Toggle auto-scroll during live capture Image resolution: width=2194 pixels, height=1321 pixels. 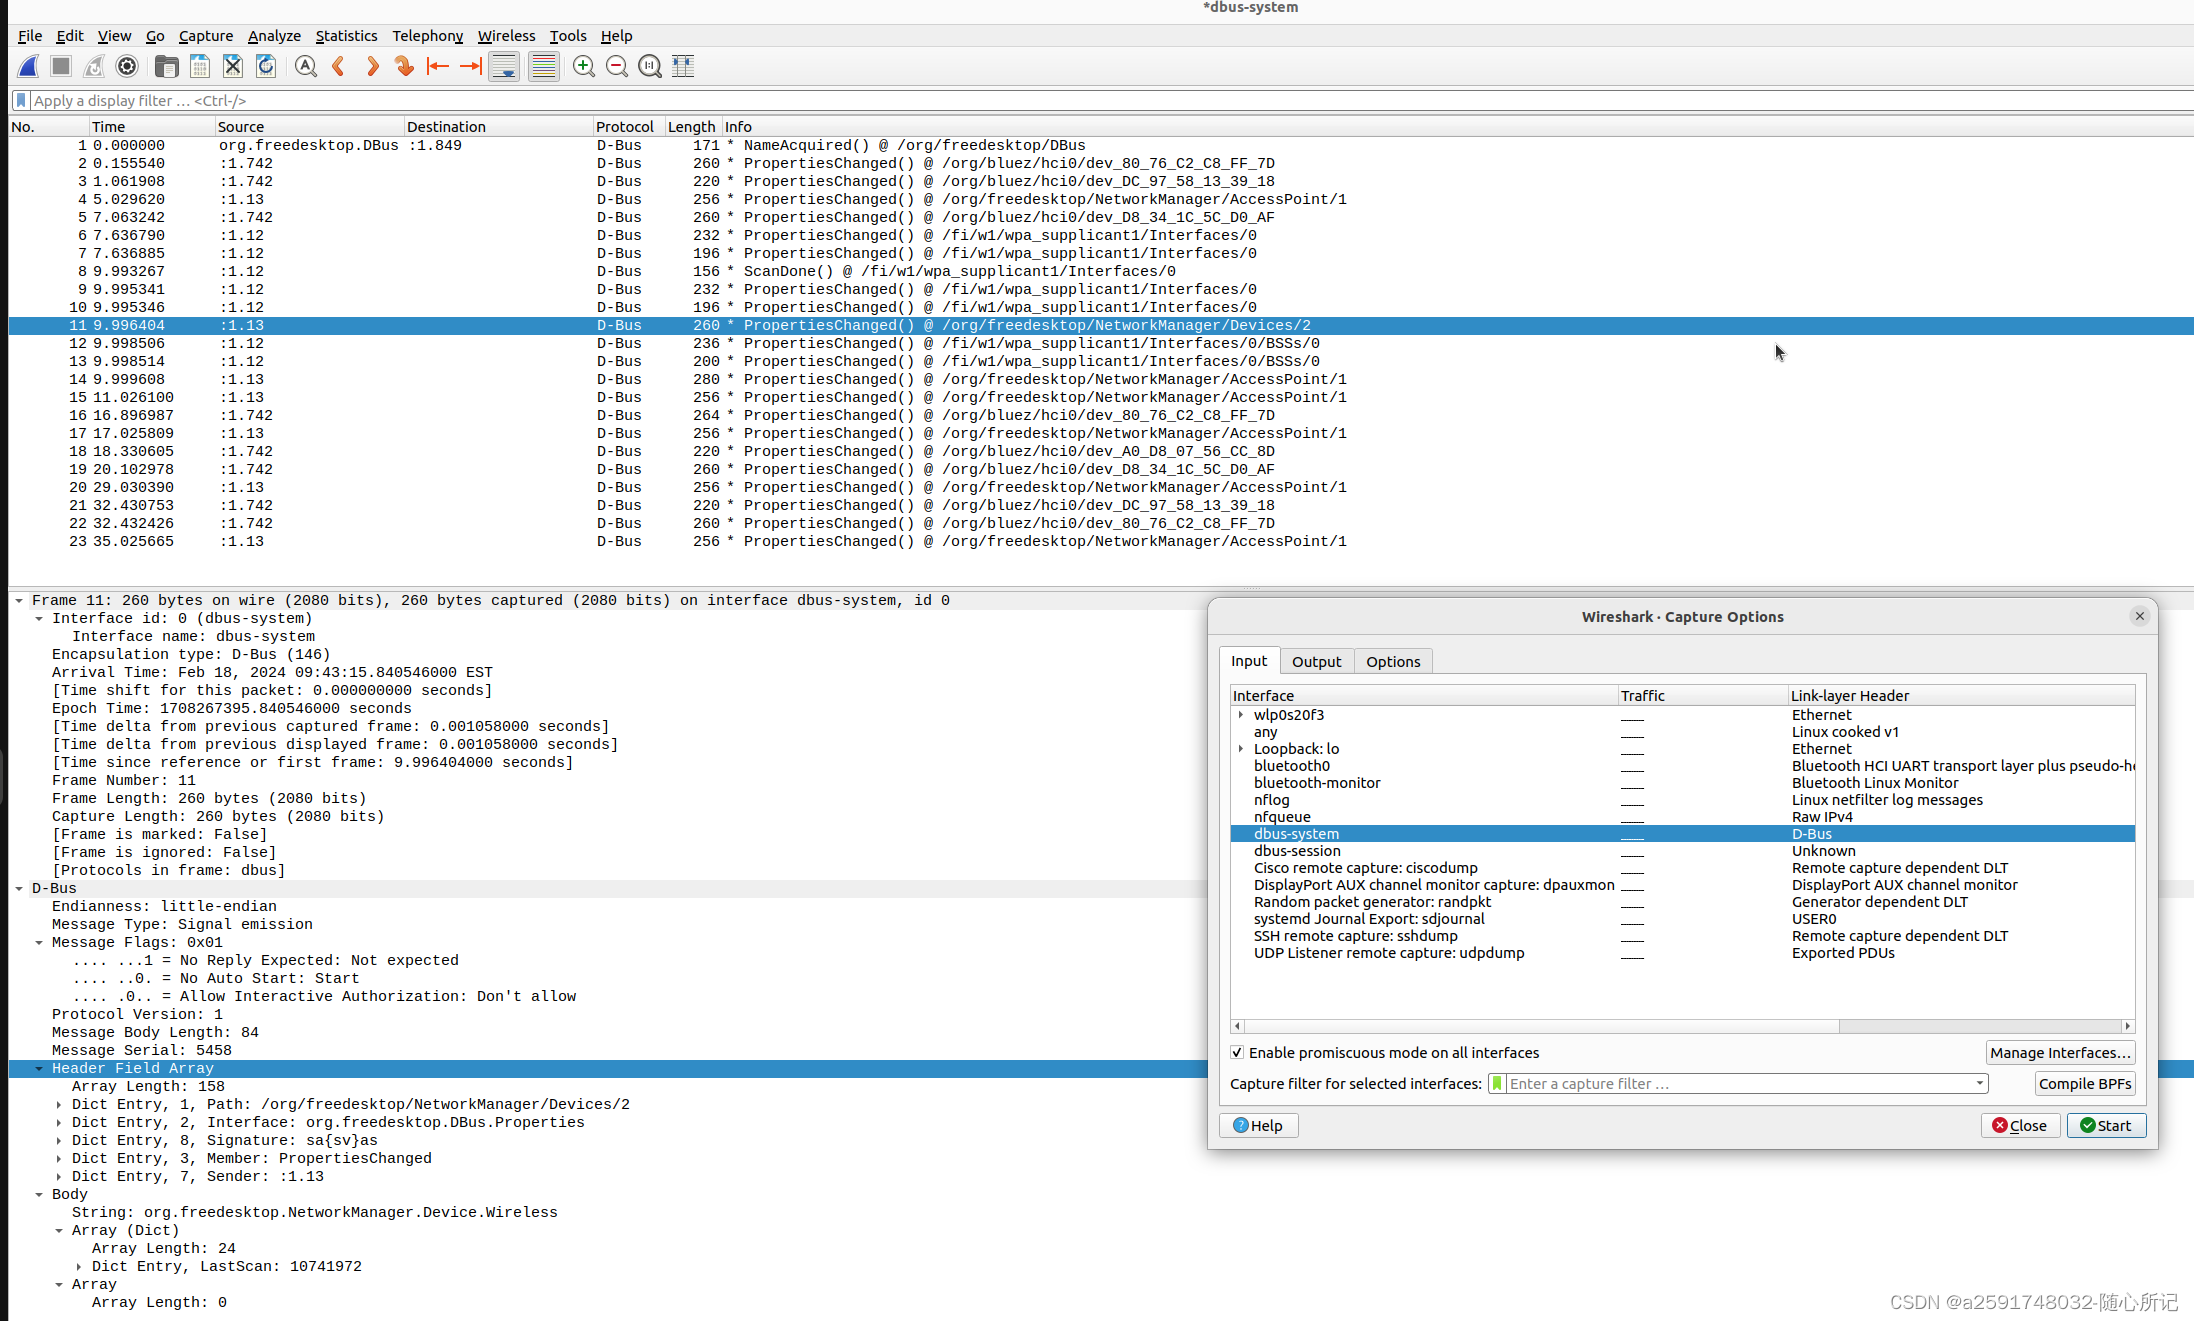point(504,66)
